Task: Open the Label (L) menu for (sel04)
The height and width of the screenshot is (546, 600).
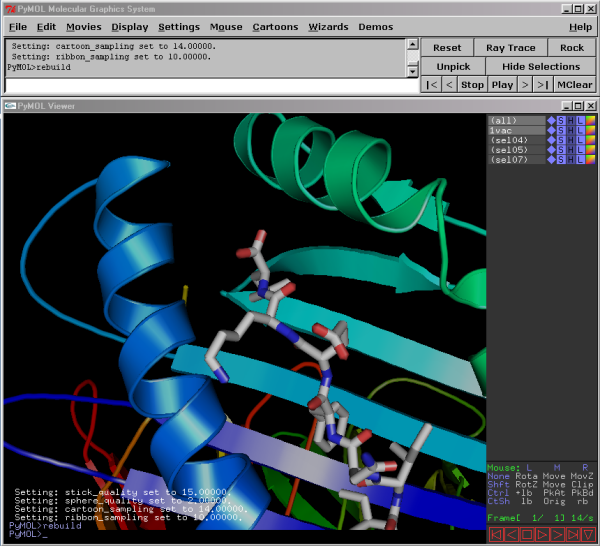Action: tap(579, 140)
